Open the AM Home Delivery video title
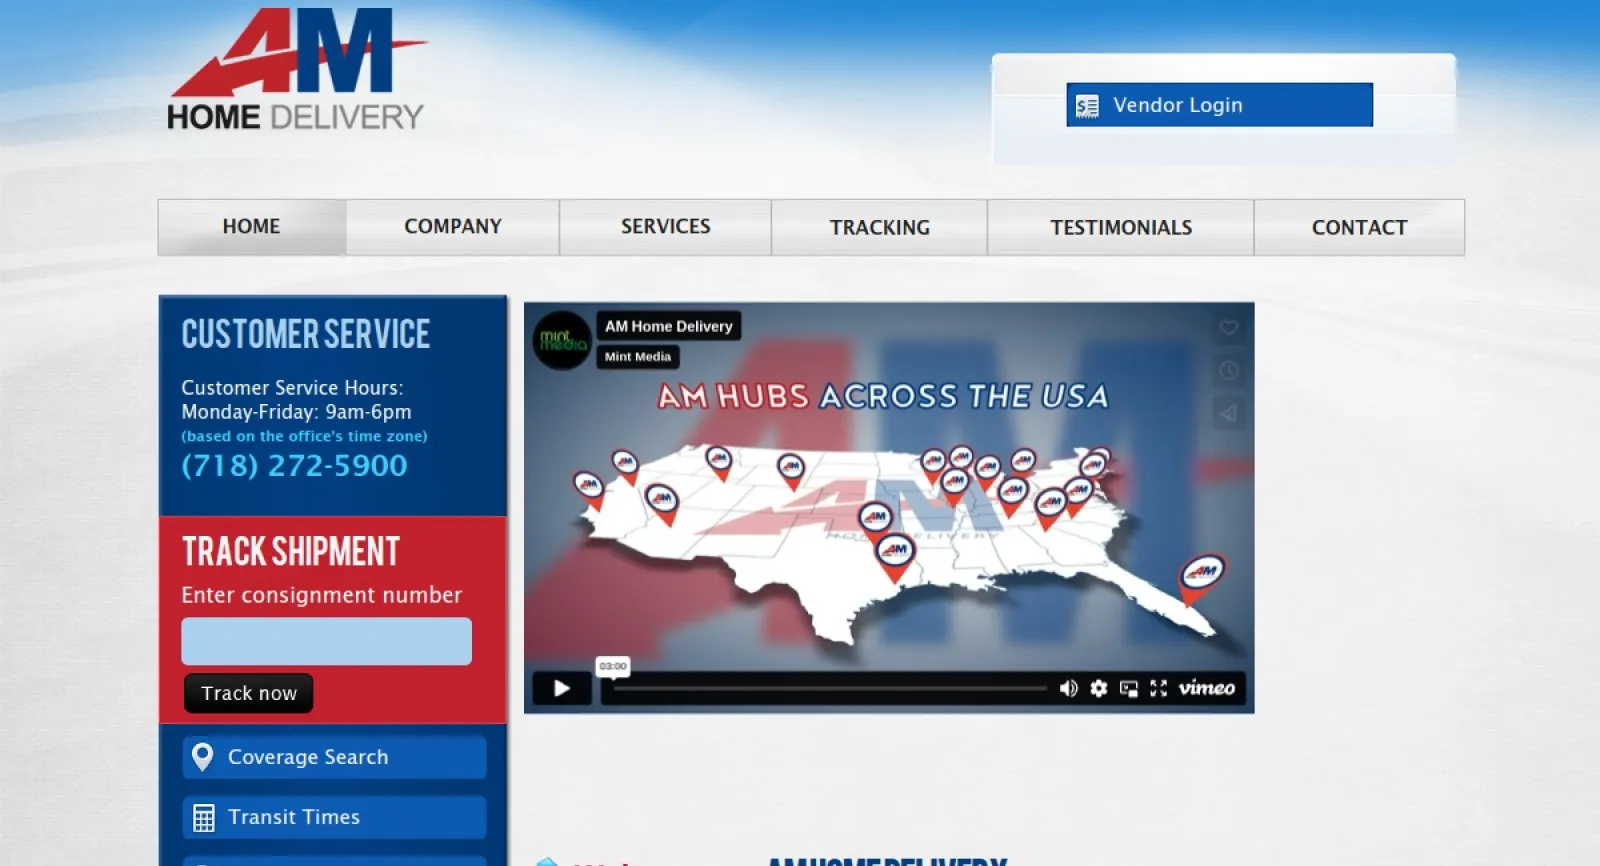This screenshot has width=1600, height=866. pyautogui.click(x=669, y=326)
